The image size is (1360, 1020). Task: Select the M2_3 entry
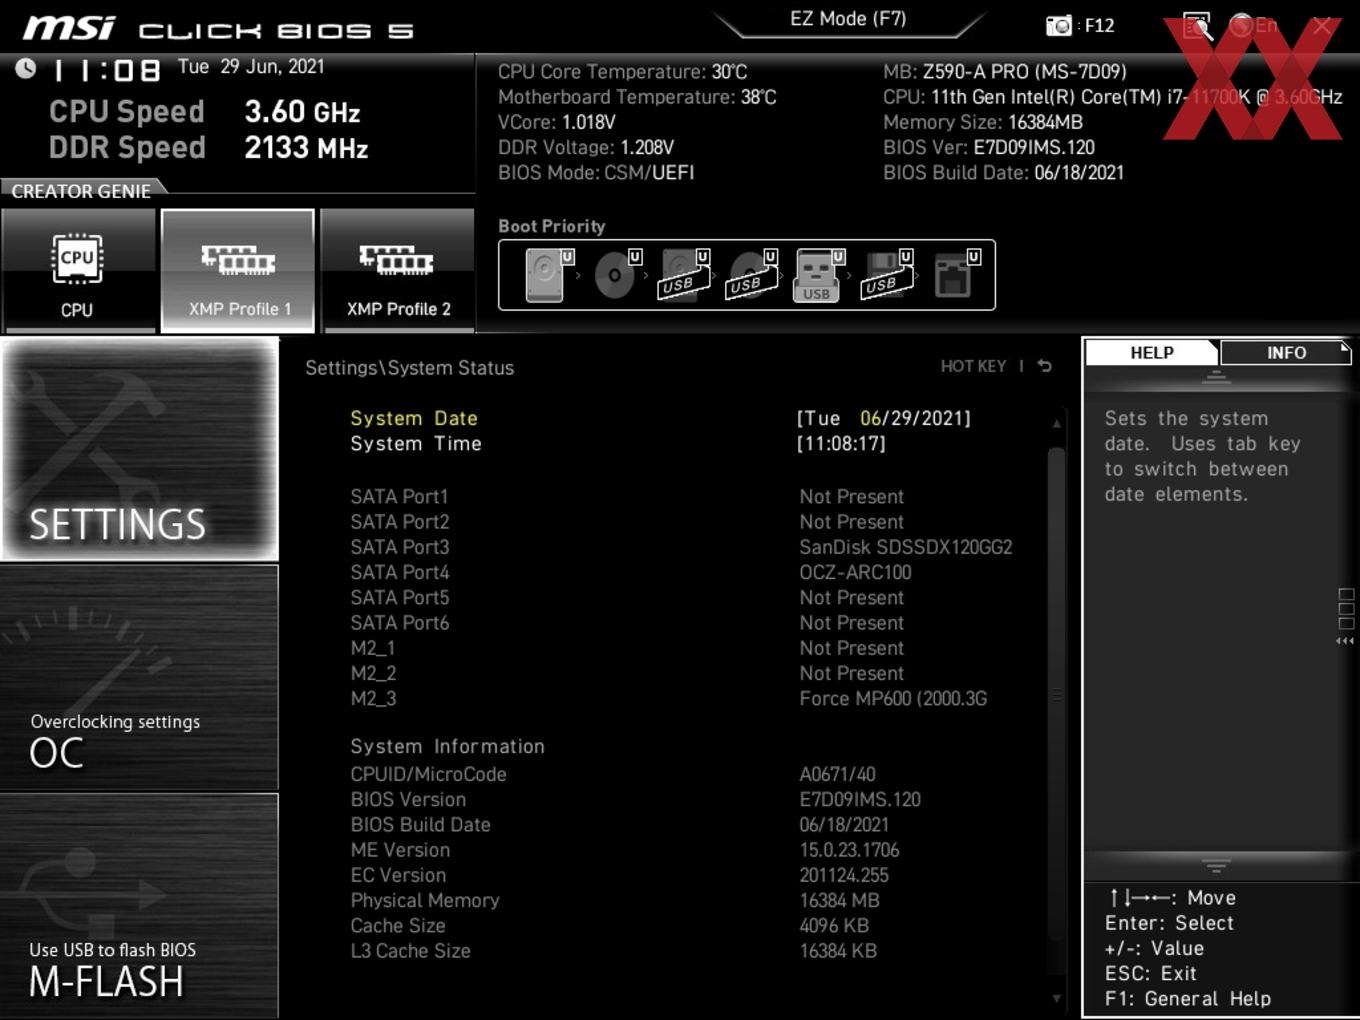[x=373, y=698]
